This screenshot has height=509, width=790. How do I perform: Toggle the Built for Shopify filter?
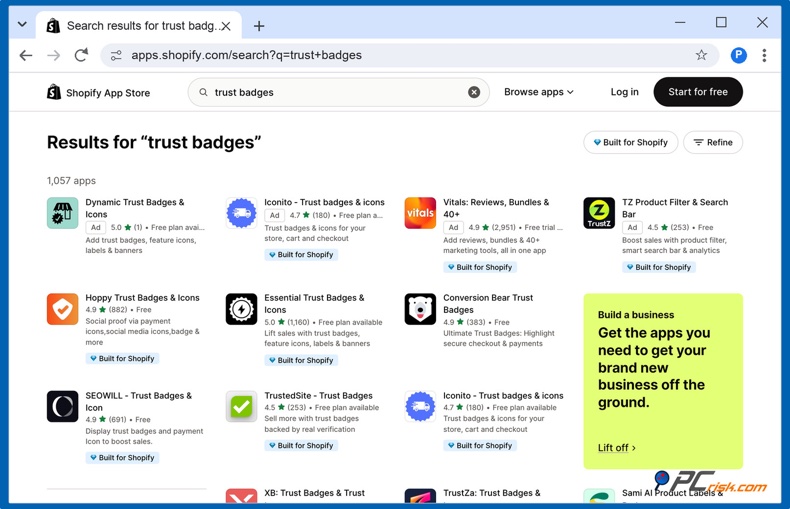pyautogui.click(x=630, y=143)
